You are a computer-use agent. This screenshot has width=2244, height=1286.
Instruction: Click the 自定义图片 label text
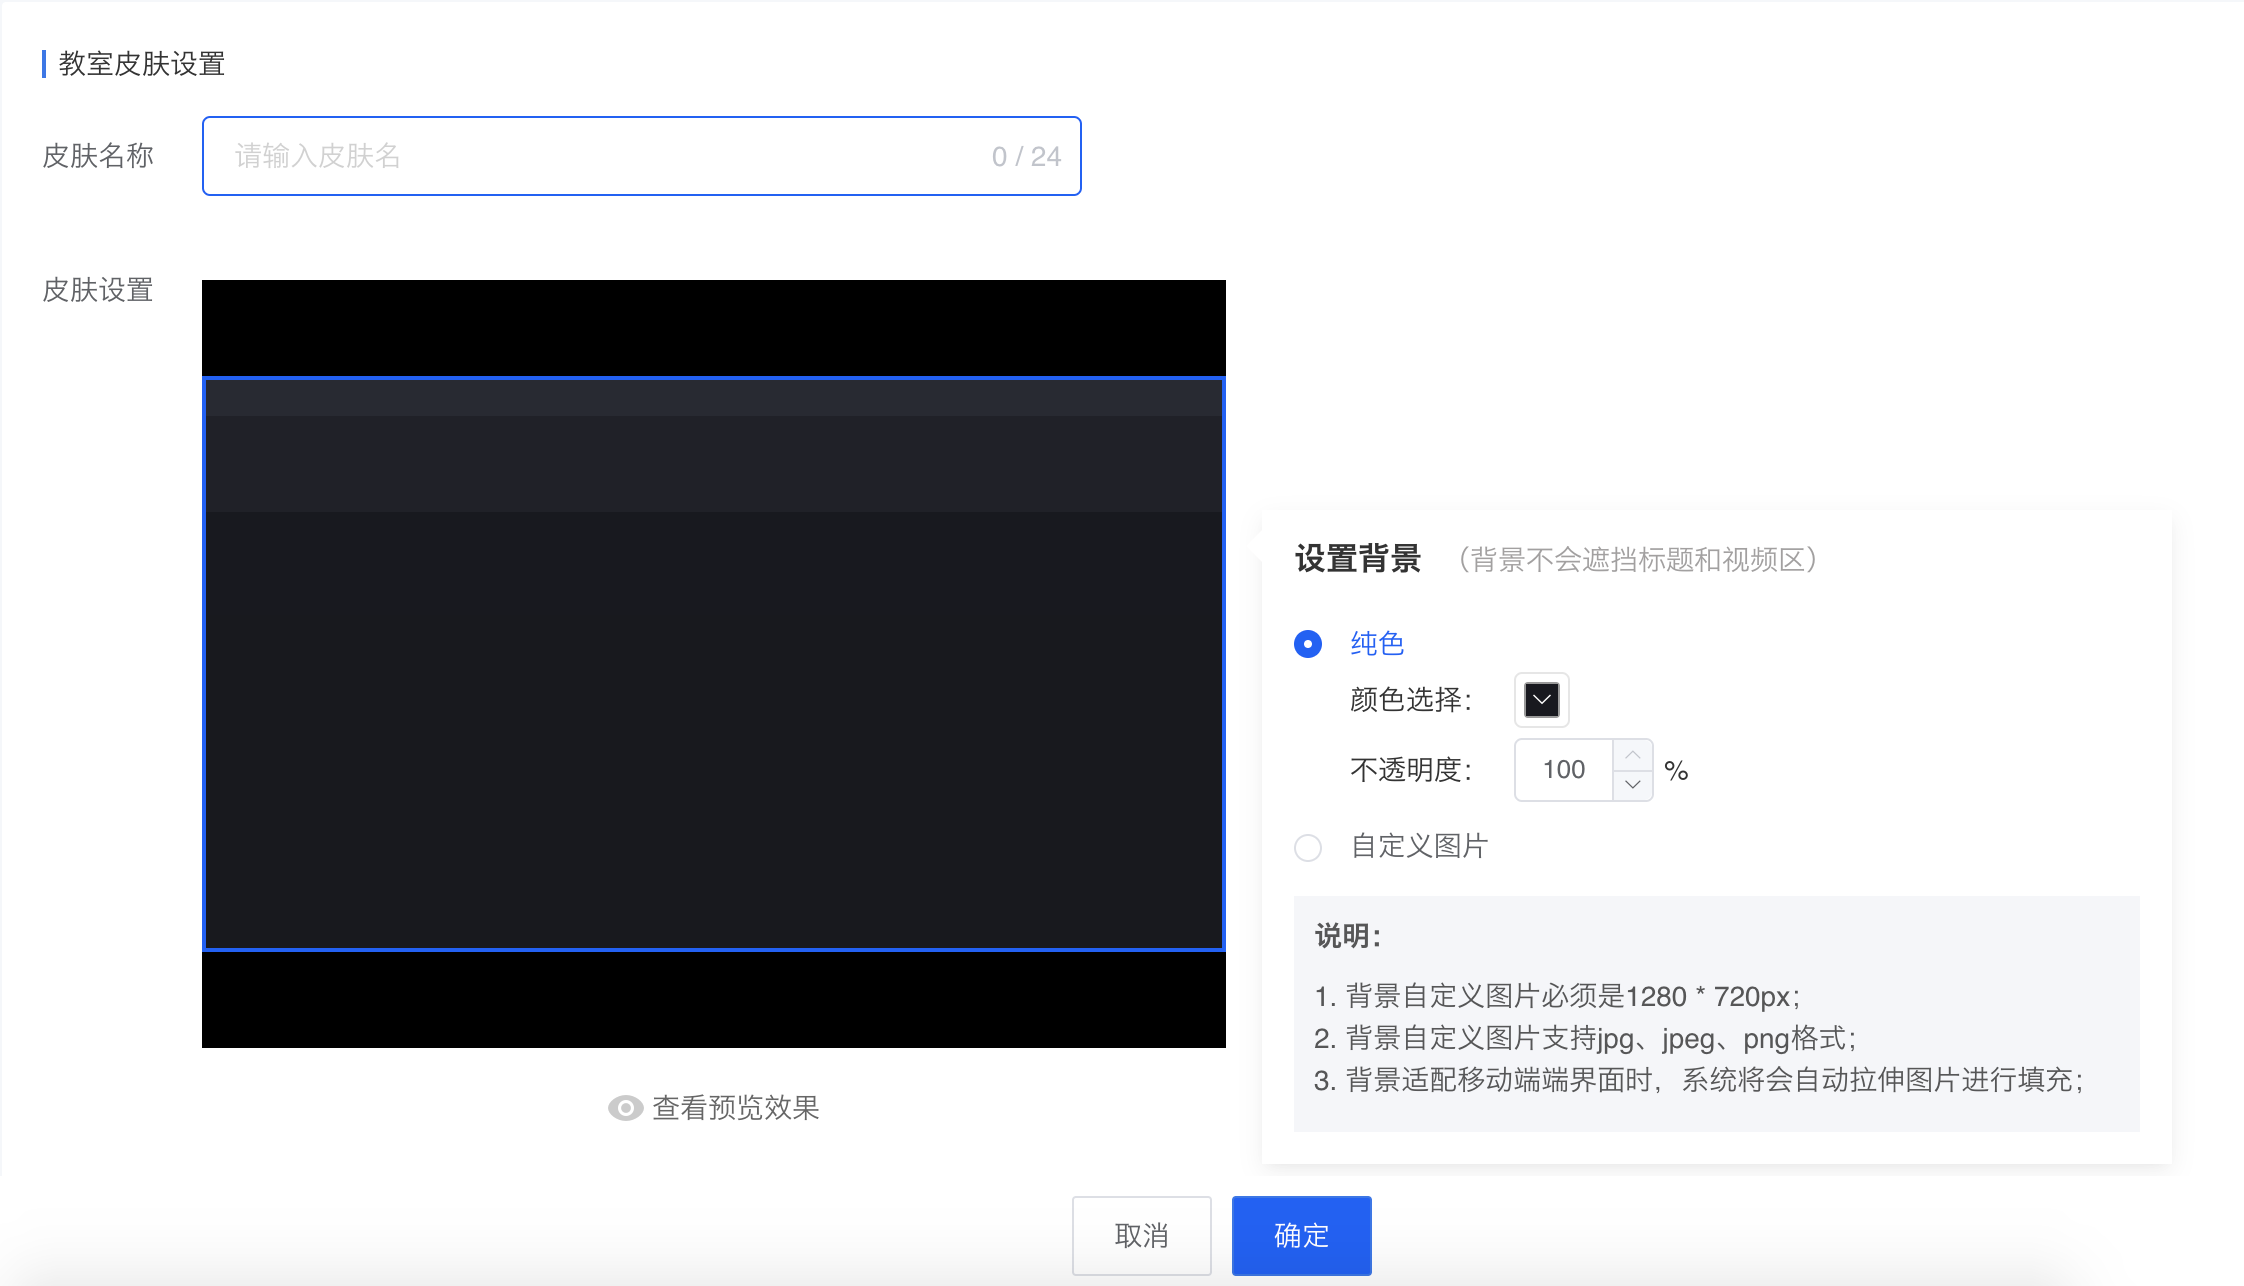(1419, 847)
